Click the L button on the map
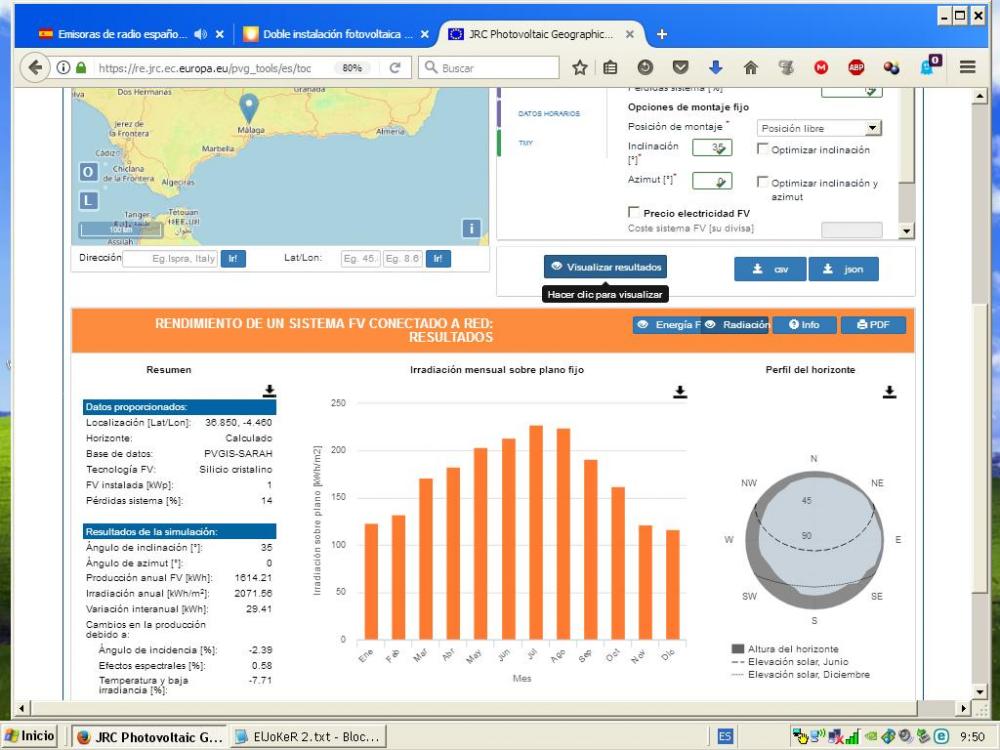Screen dimensions: 1000x750 (88, 201)
